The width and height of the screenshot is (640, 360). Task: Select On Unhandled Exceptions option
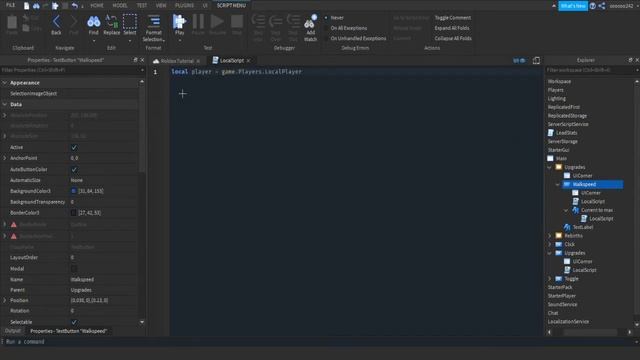[x=356, y=38]
